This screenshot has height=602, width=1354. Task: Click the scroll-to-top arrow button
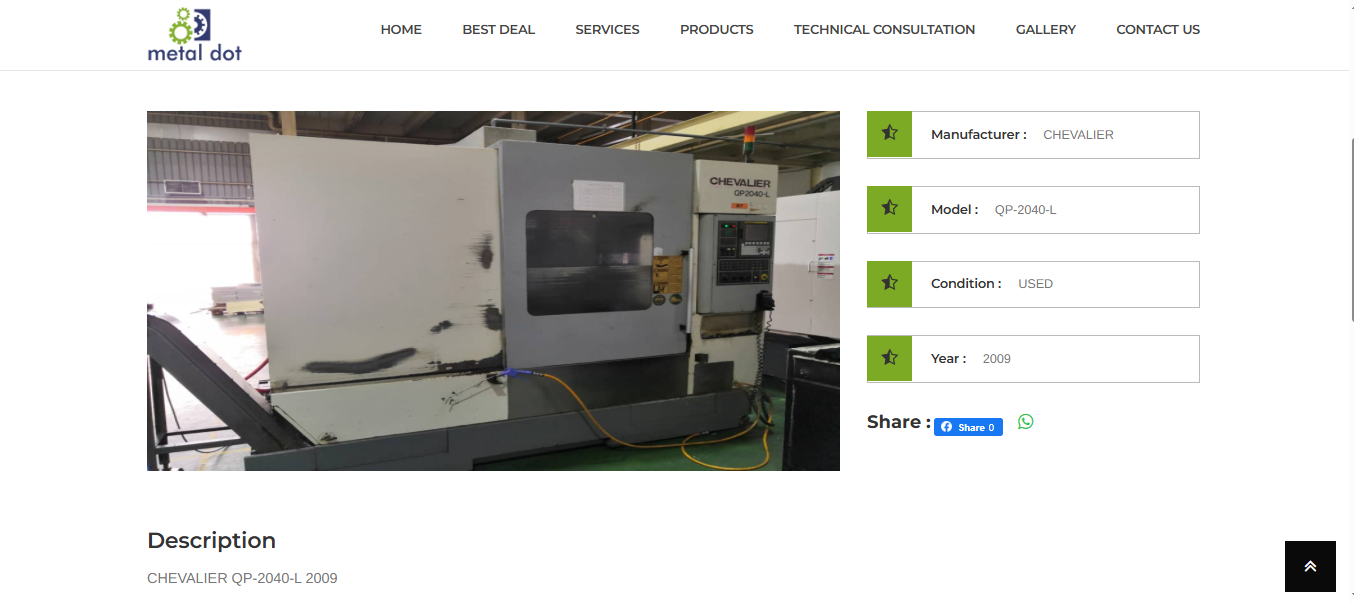point(1309,566)
